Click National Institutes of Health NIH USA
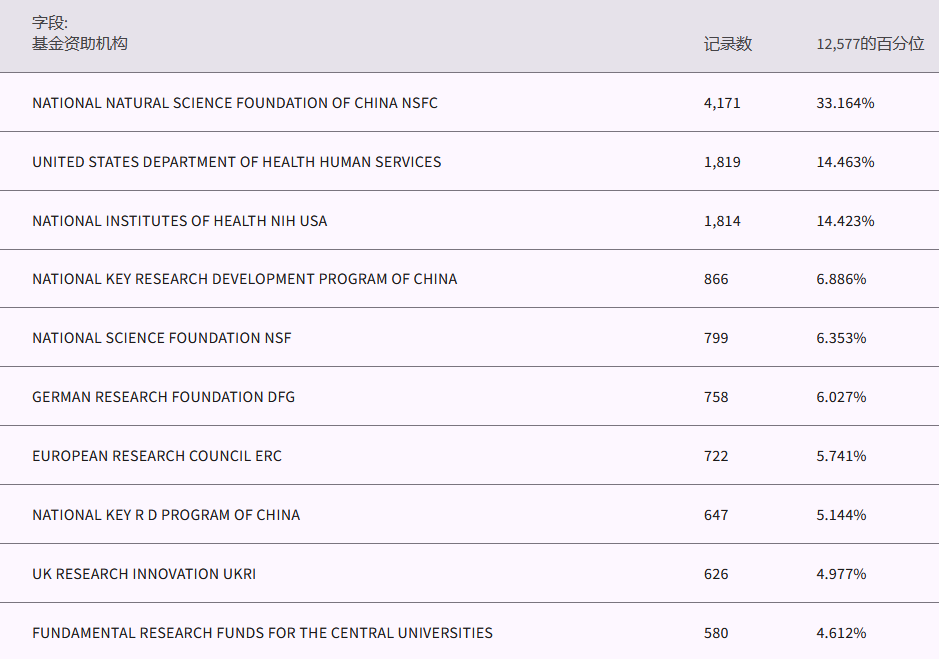939x659 pixels. click(x=180, y=221)
